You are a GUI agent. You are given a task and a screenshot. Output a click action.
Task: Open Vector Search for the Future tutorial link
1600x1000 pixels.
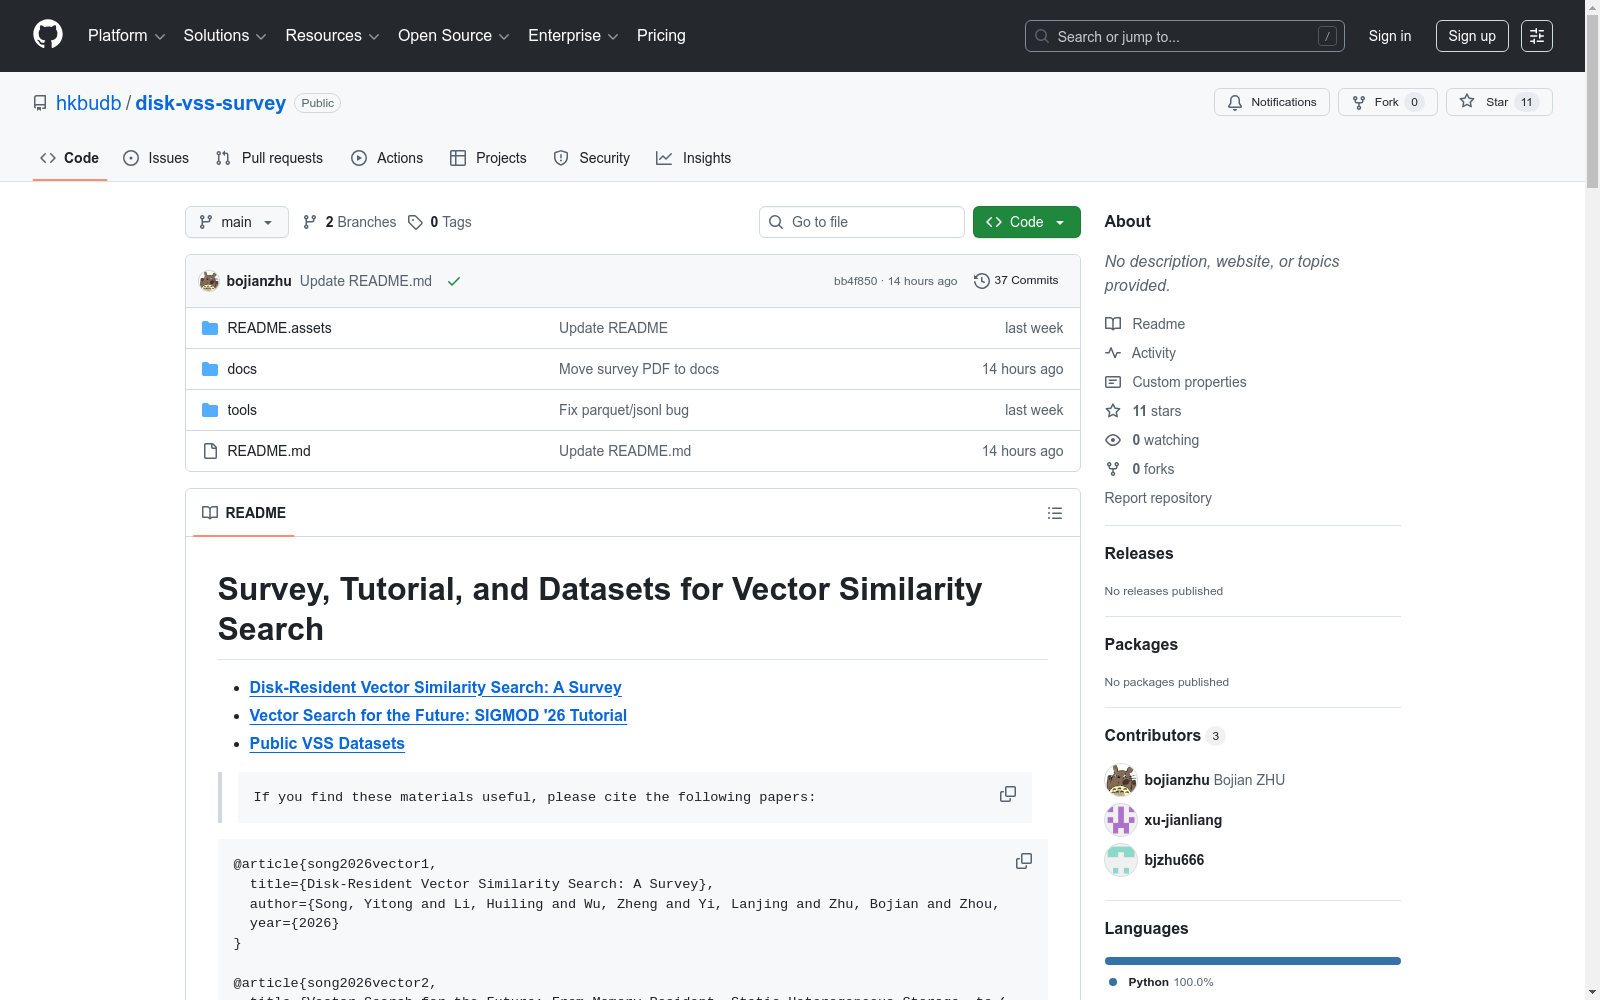(x=438, y=716)
